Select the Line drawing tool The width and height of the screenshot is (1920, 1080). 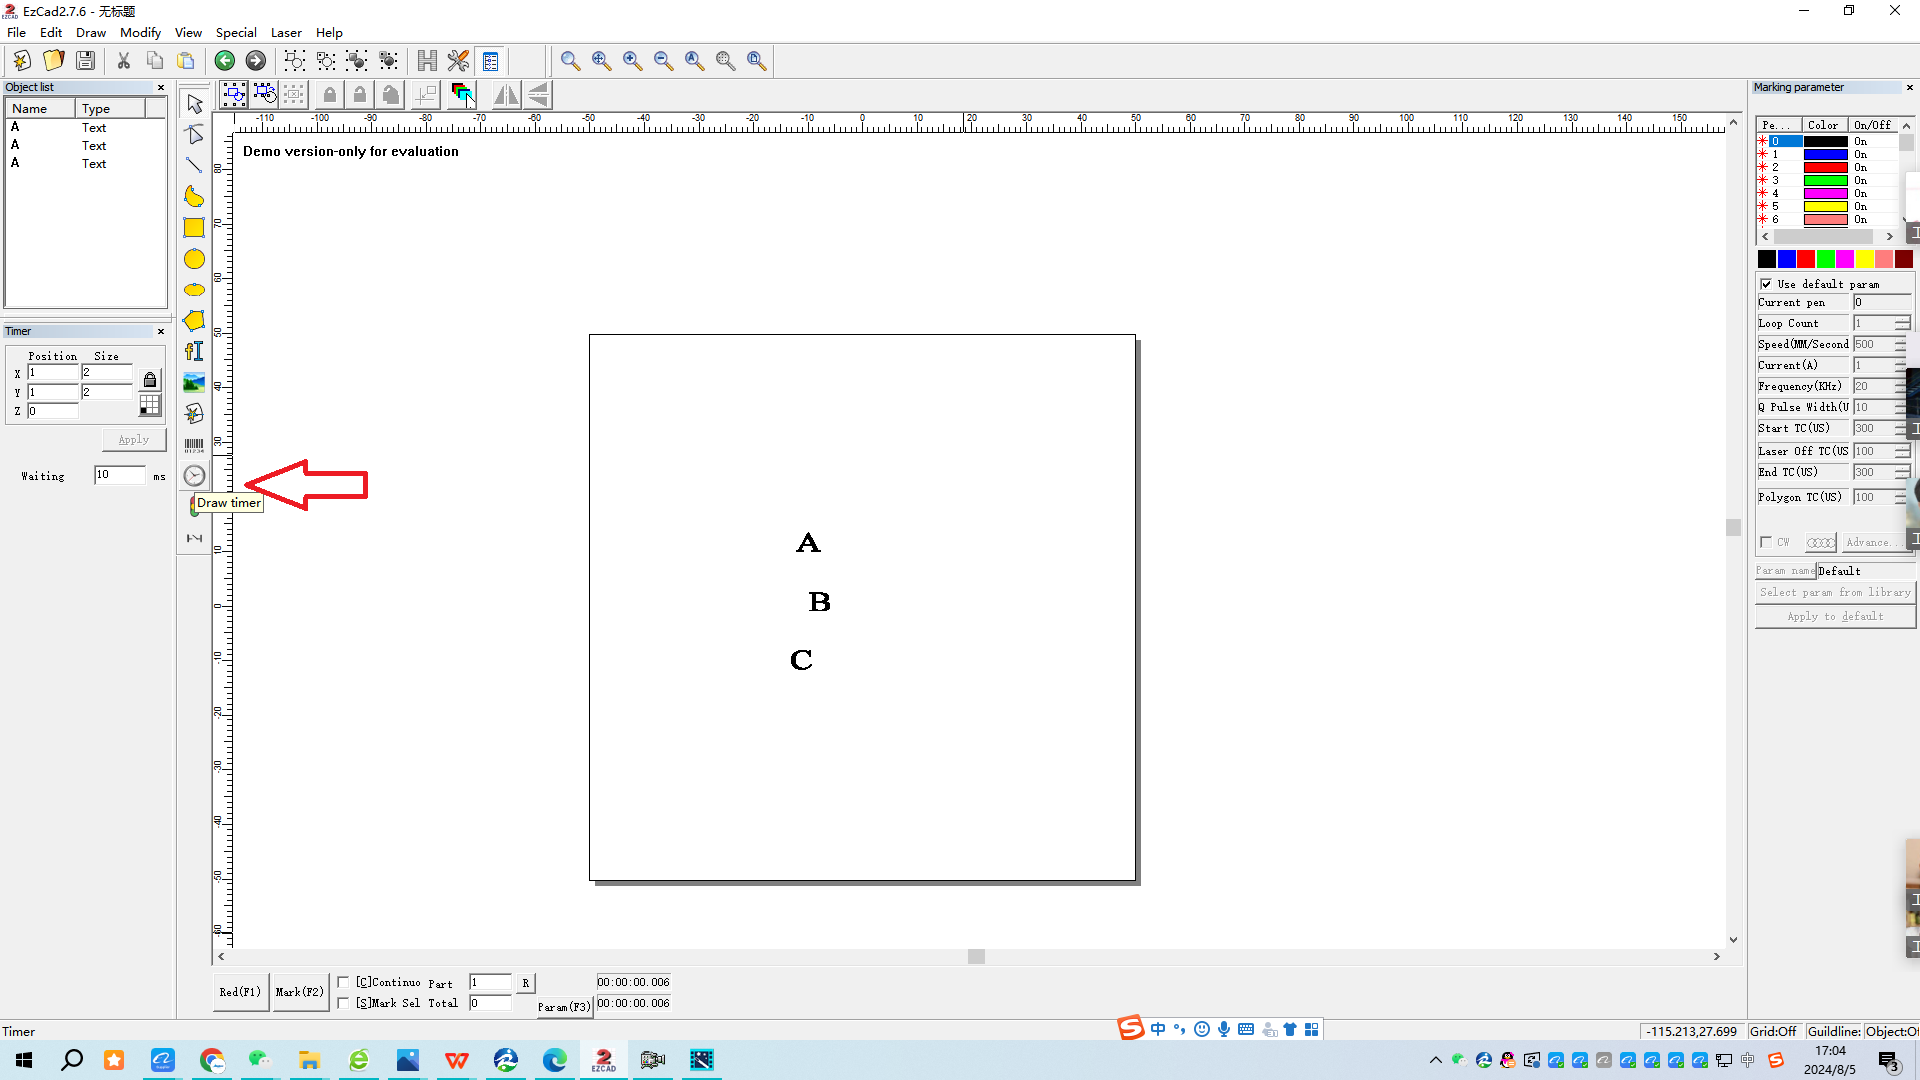(x=194, y=165)
